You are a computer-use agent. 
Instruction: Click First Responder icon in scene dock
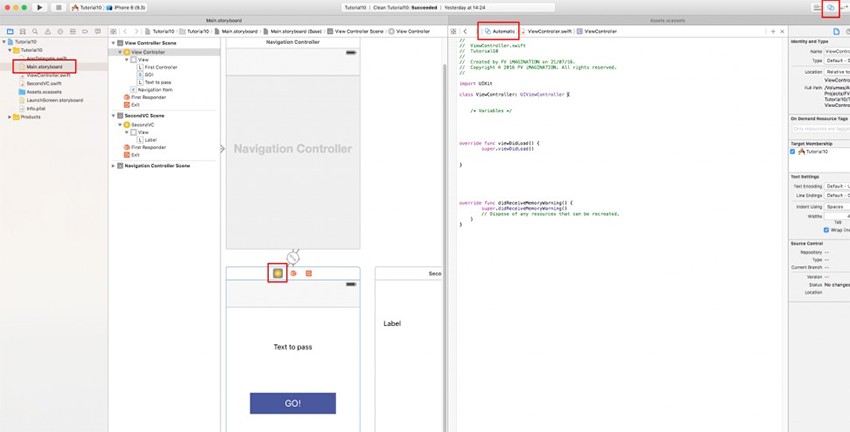[x=293, y=273]
